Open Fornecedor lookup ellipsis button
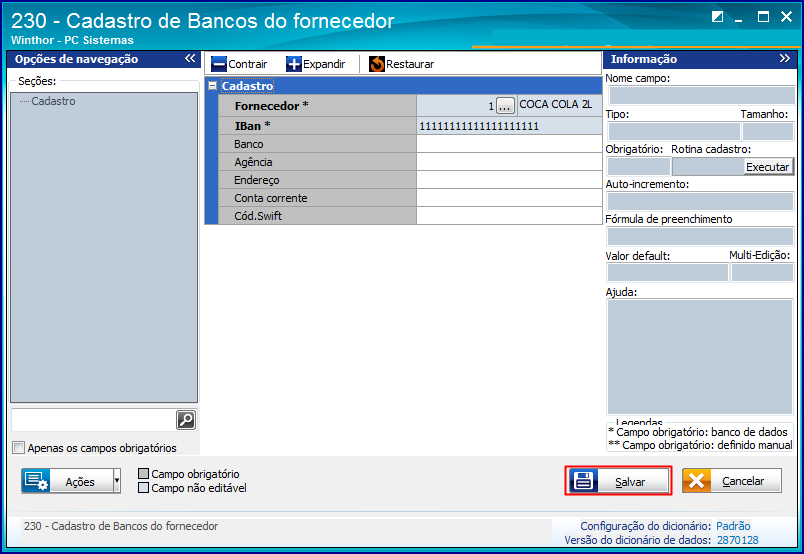 (x=505, y=106)
